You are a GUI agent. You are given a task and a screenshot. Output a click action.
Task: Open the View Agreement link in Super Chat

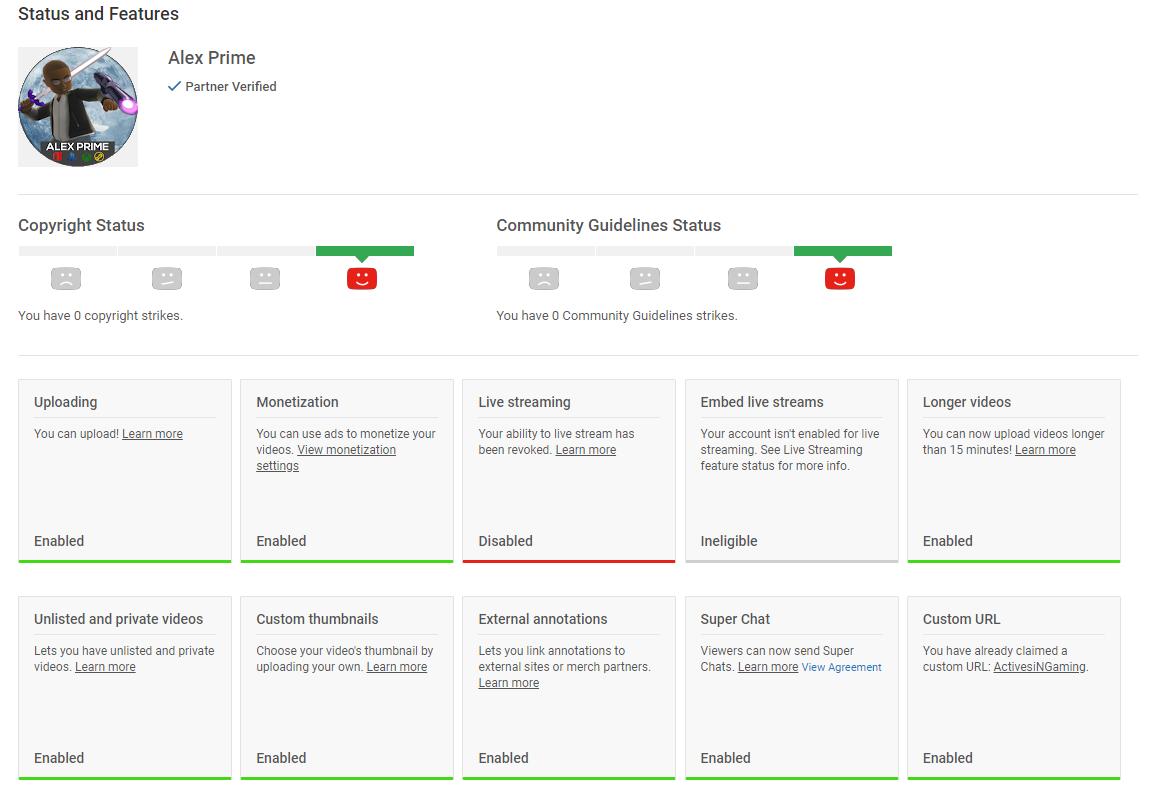click(x=841, y=667)
